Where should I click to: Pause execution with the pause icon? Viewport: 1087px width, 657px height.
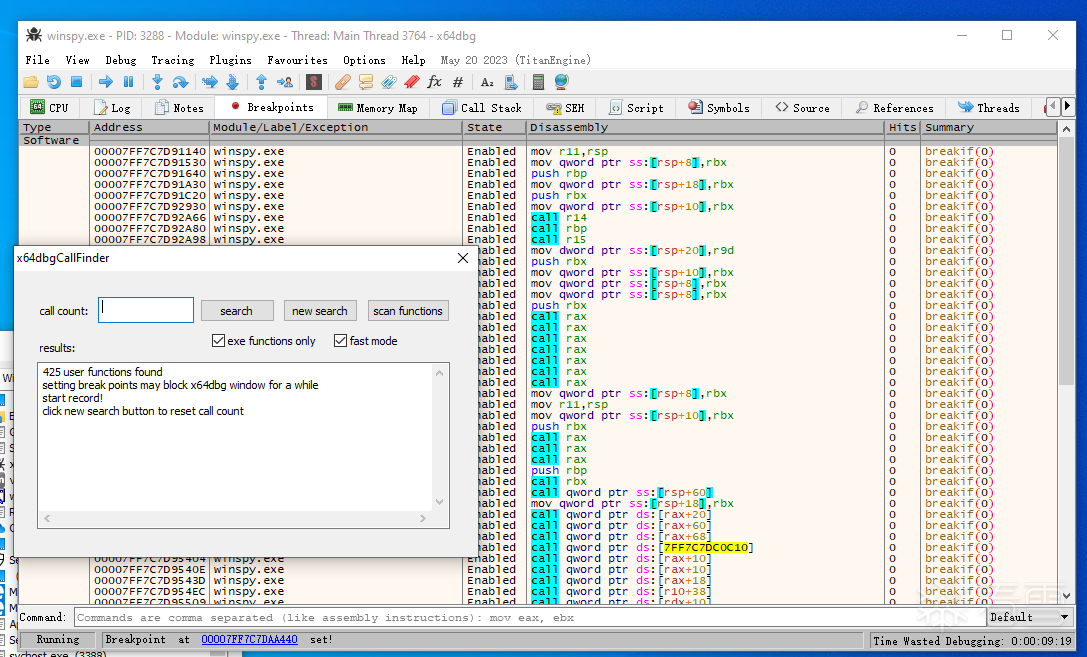128,82
